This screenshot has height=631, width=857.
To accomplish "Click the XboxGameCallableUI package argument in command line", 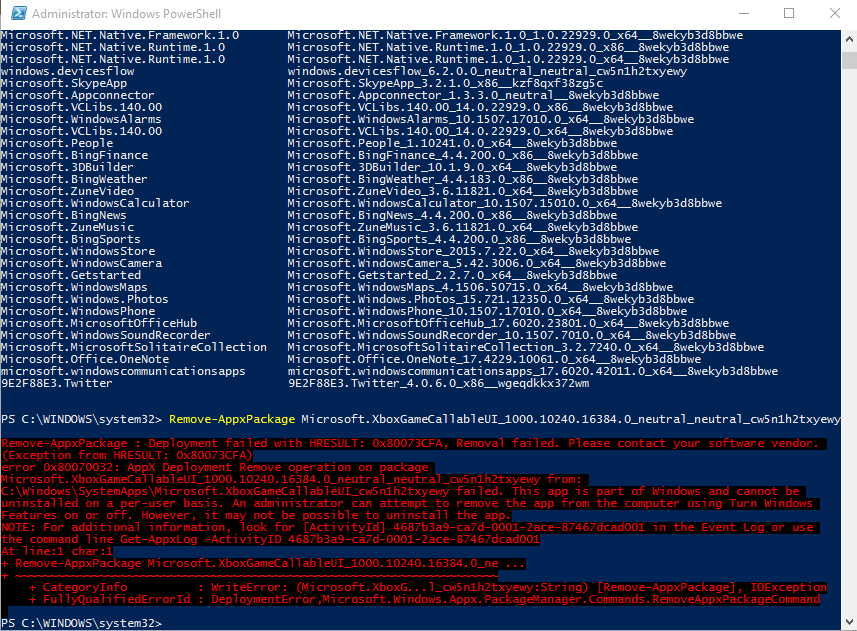I will click(571, 419).
